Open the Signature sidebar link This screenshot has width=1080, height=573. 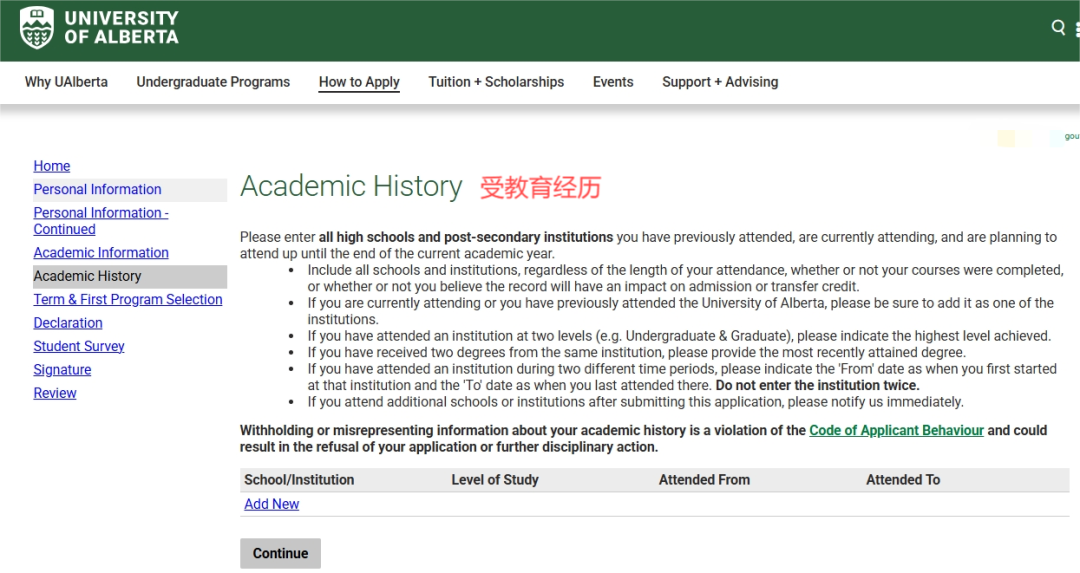(62, 370)
